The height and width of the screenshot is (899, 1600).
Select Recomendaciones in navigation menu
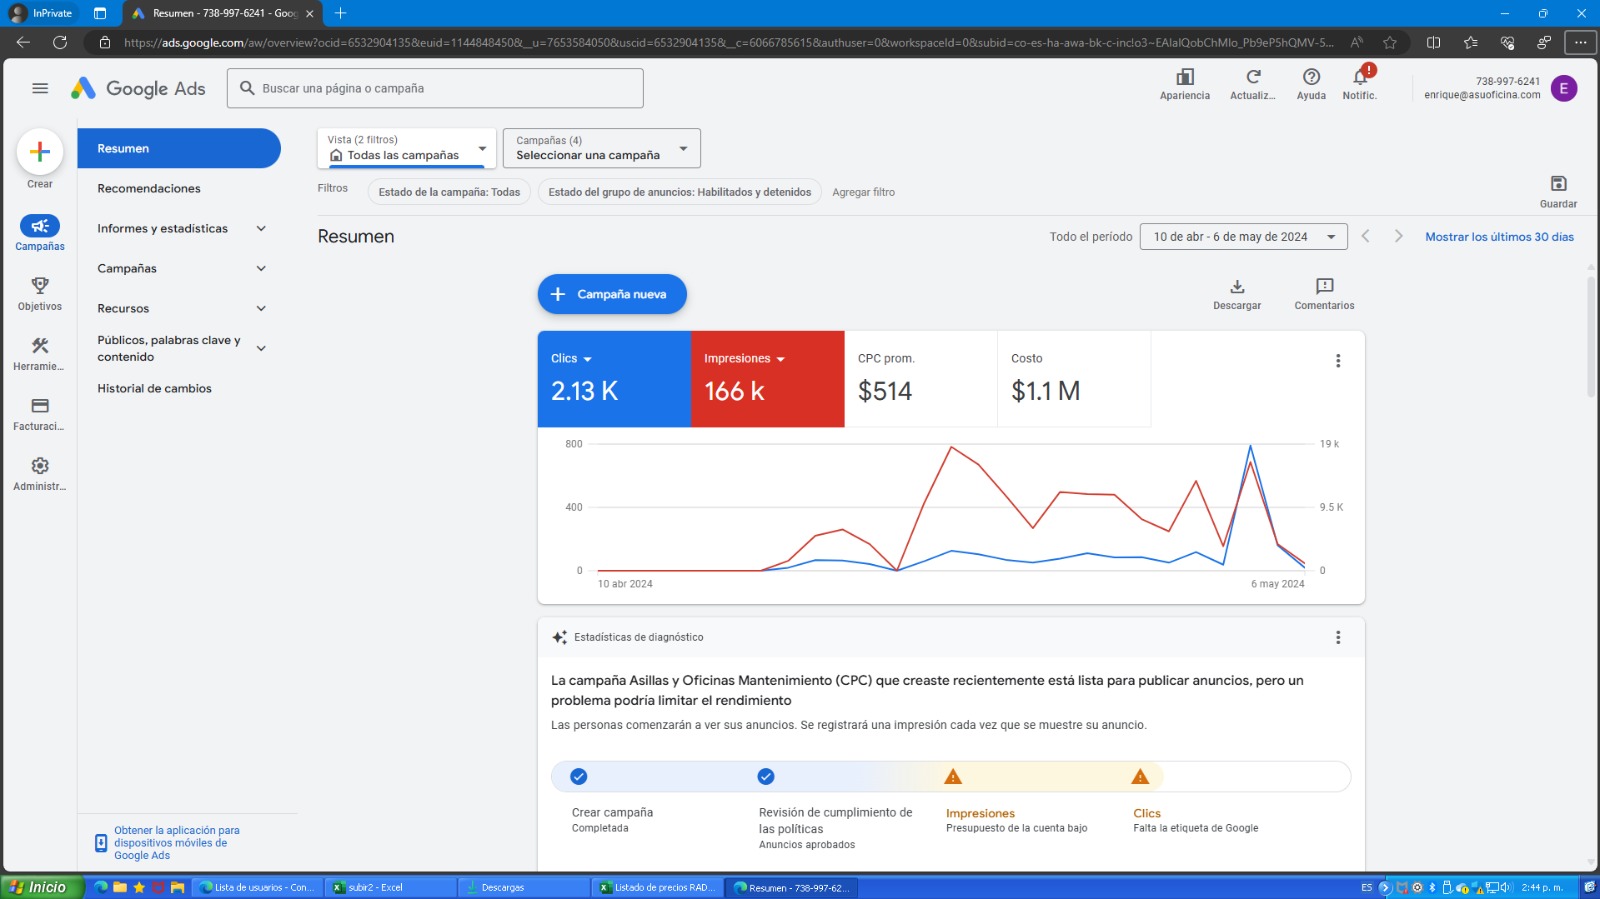tap(149, 189)
